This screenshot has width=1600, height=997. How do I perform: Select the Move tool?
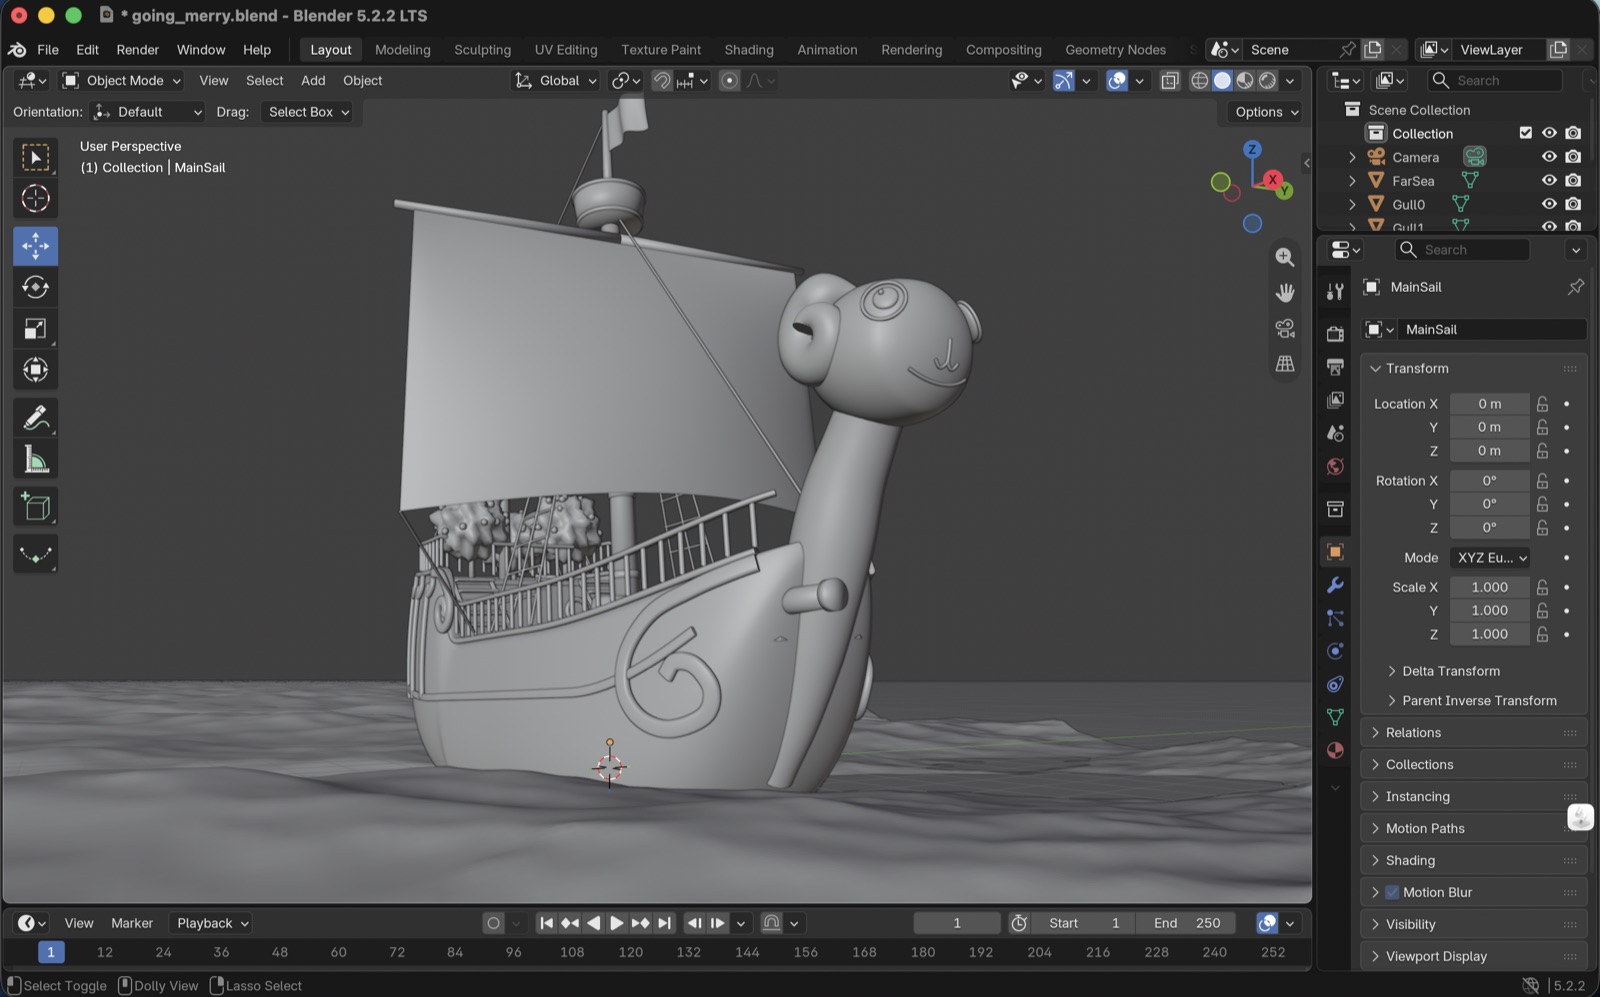tap(35, 246)
